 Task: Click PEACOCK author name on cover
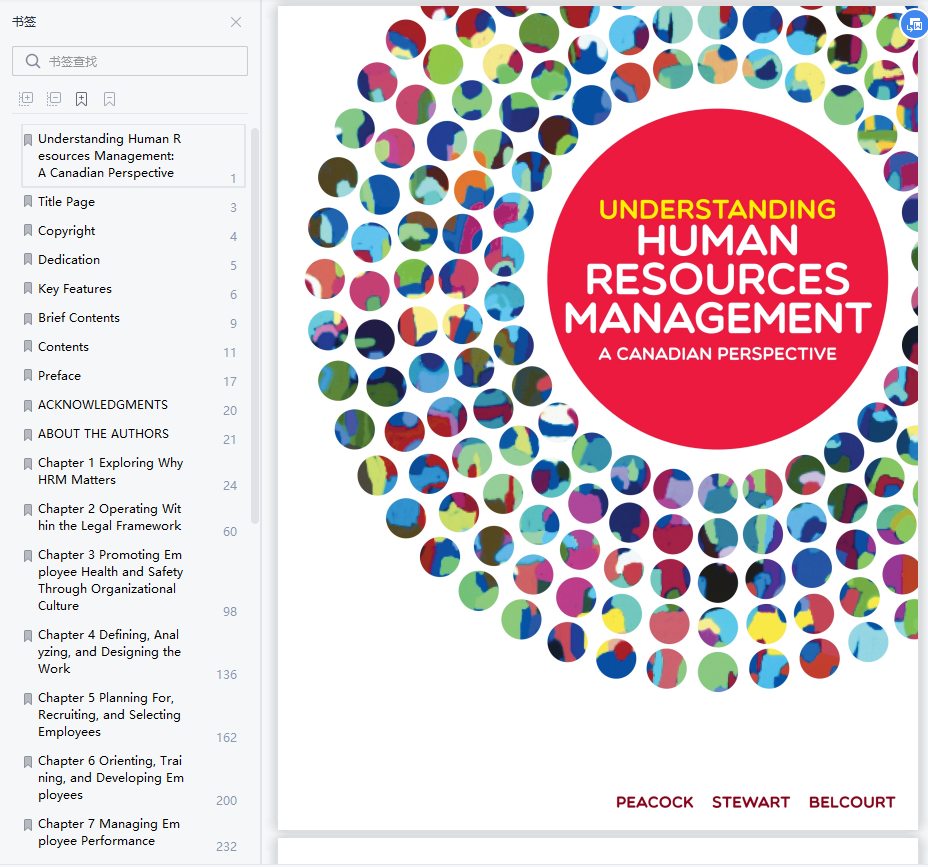[x=655, y=802]
